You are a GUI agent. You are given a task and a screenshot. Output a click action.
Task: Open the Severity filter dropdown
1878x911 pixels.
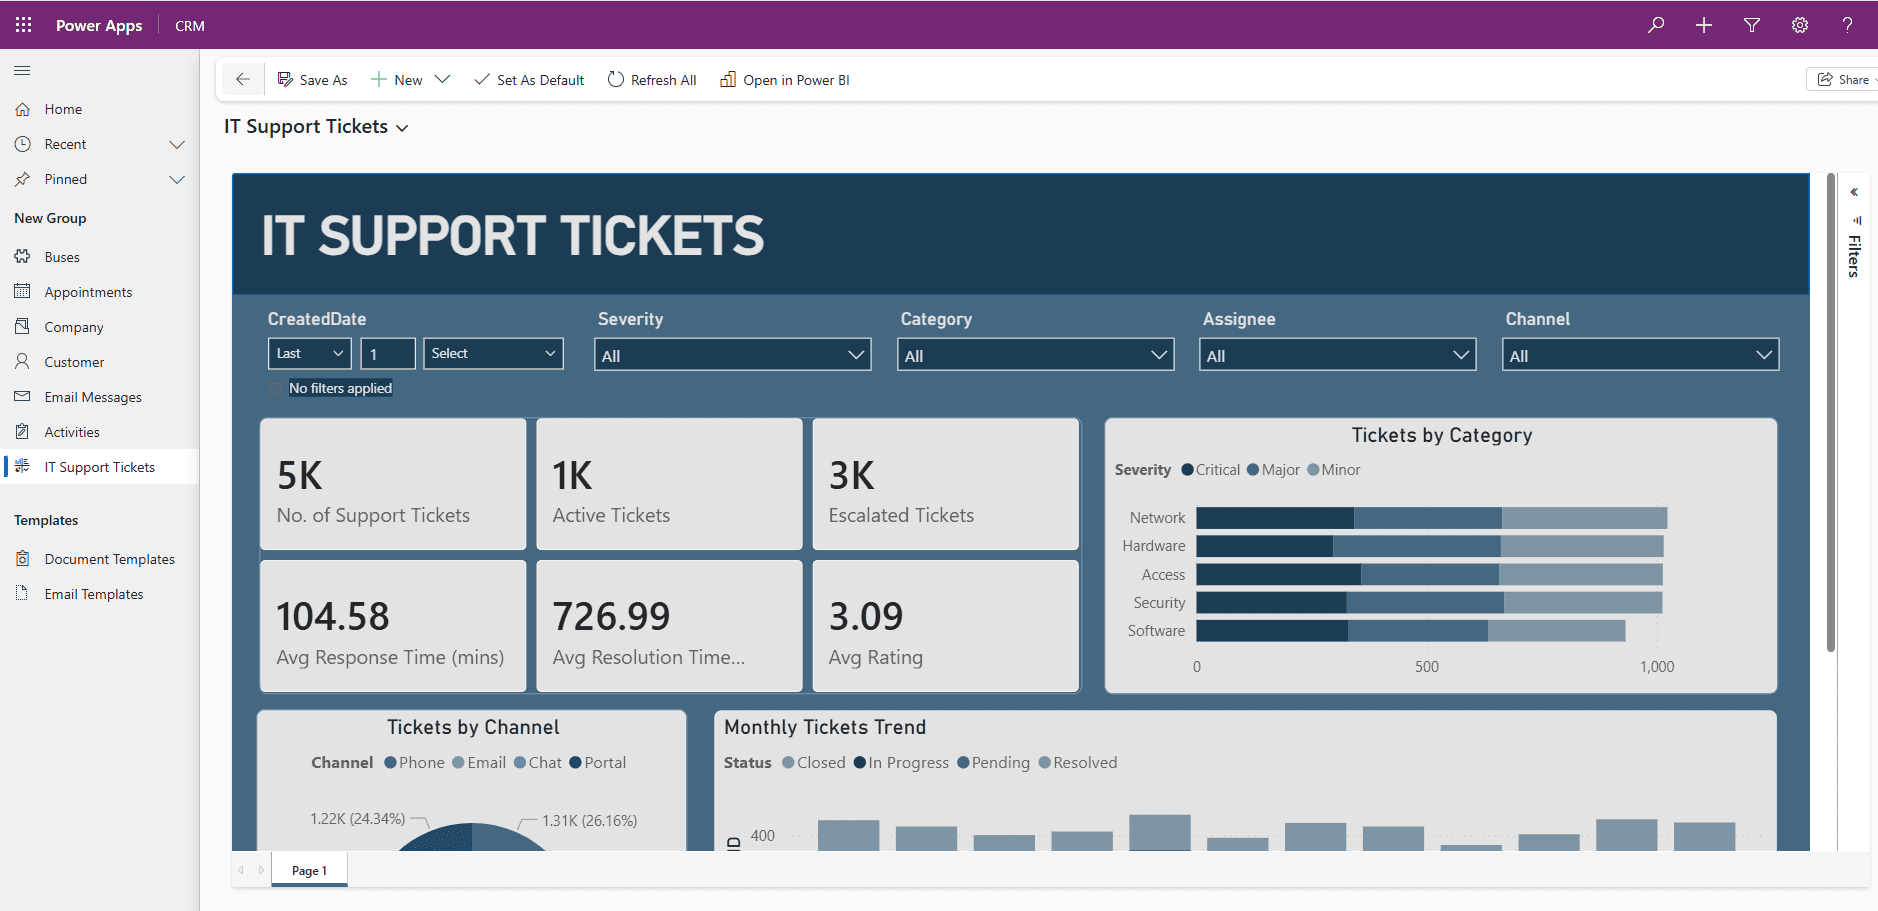(x=731, y=354)
